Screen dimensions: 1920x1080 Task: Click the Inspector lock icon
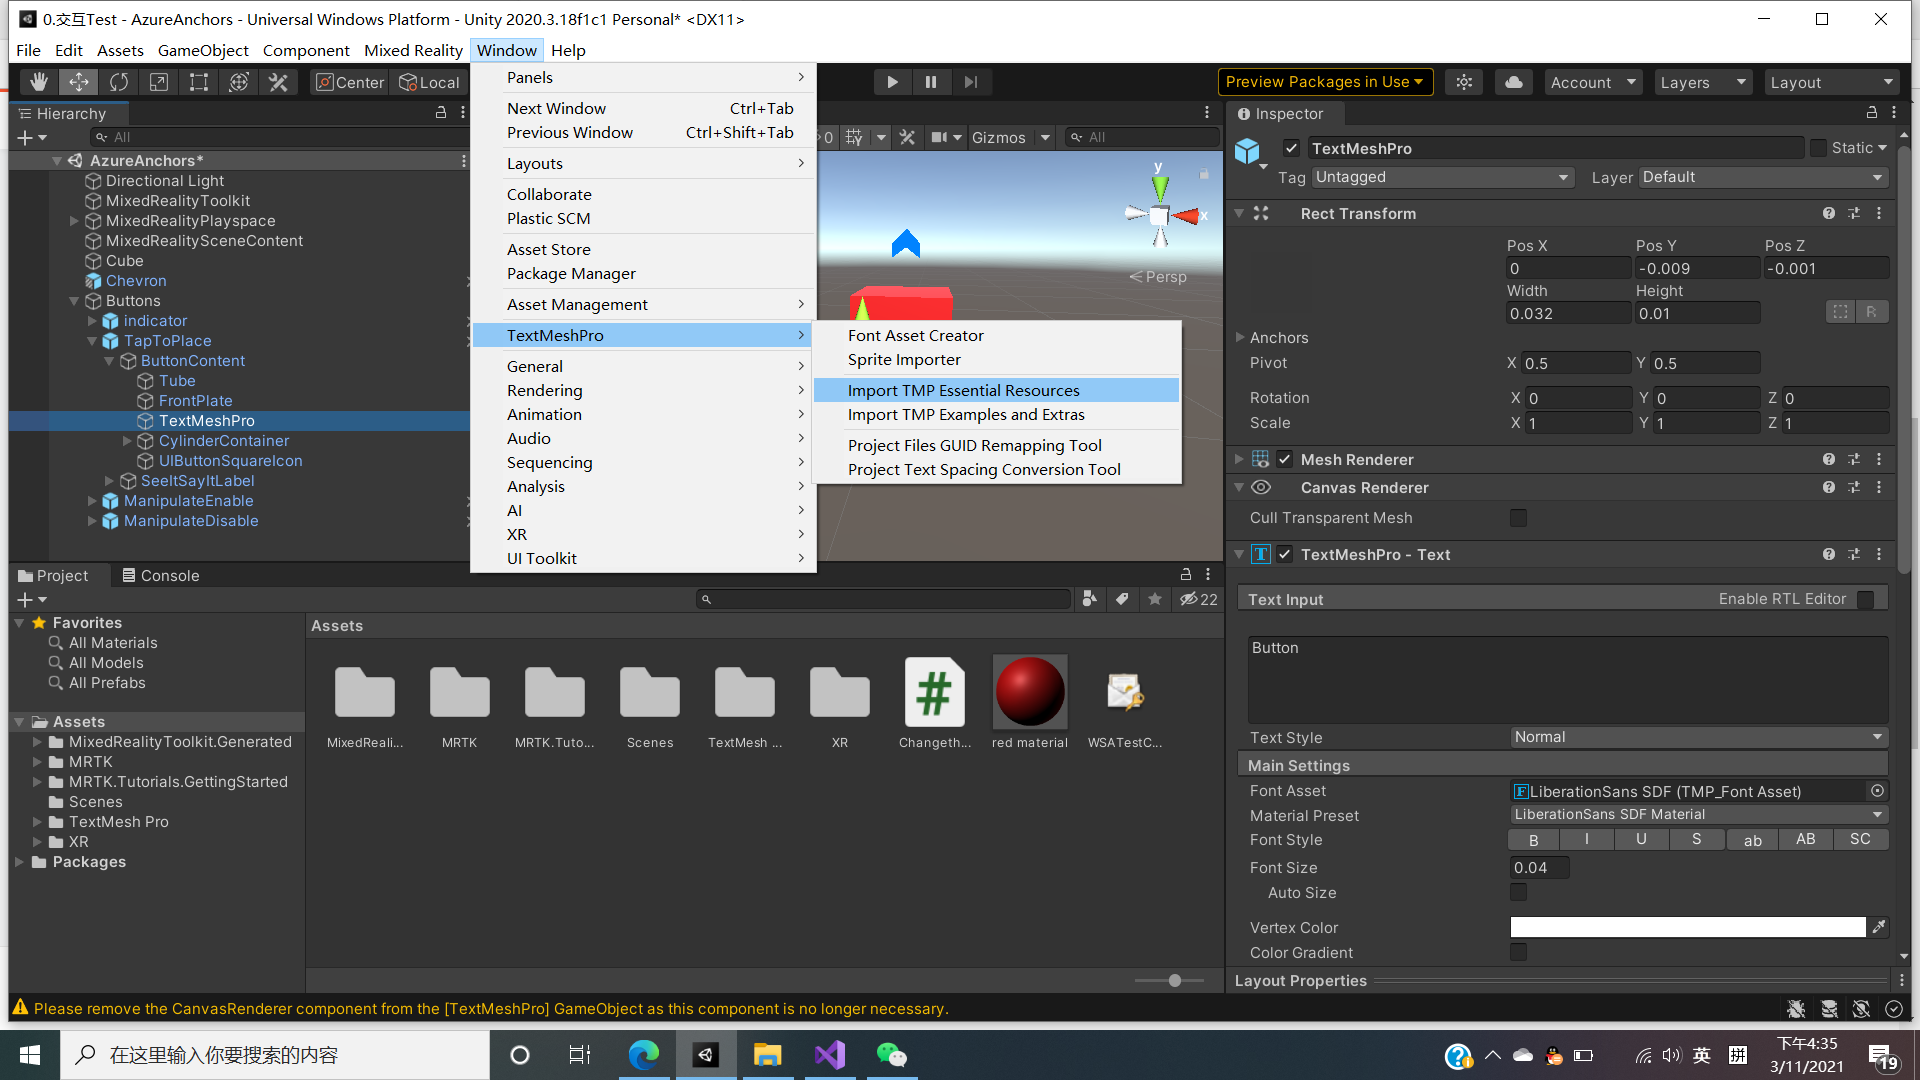[x=1871, y=113]
